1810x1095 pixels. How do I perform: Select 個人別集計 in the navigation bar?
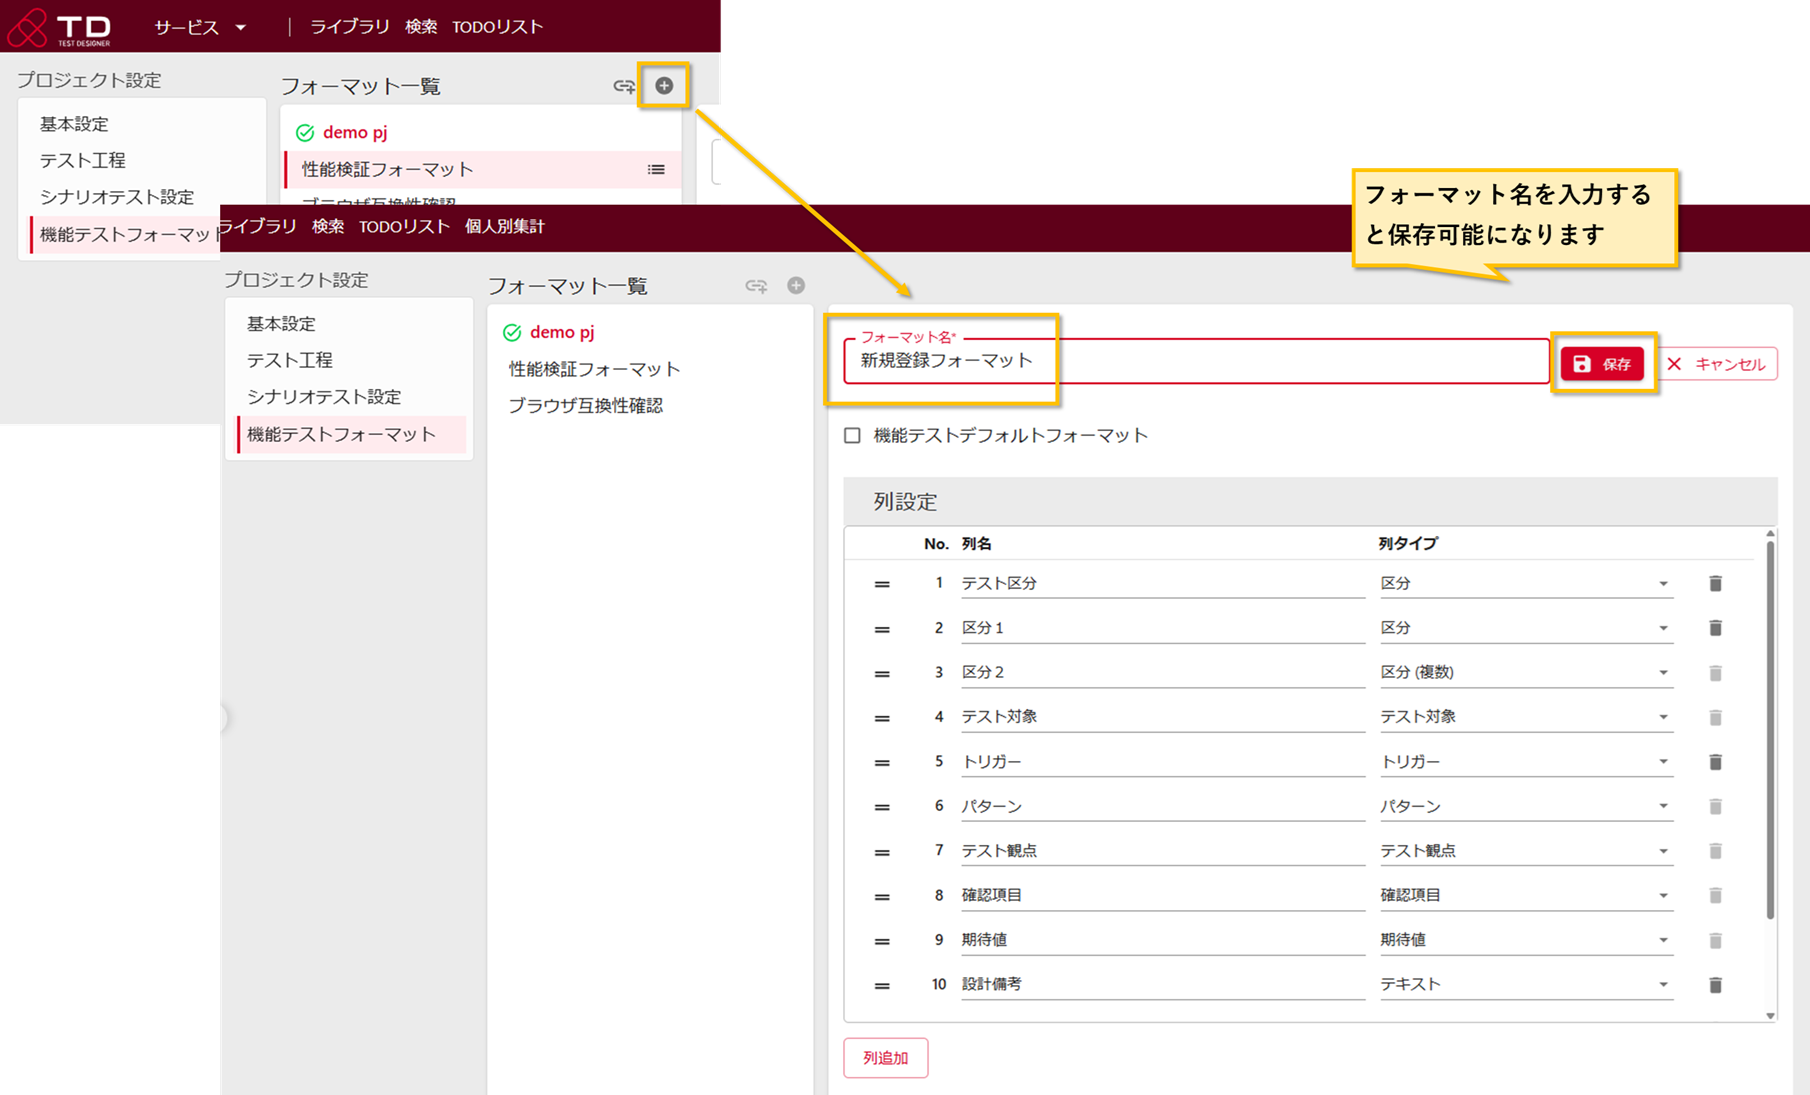505,226
